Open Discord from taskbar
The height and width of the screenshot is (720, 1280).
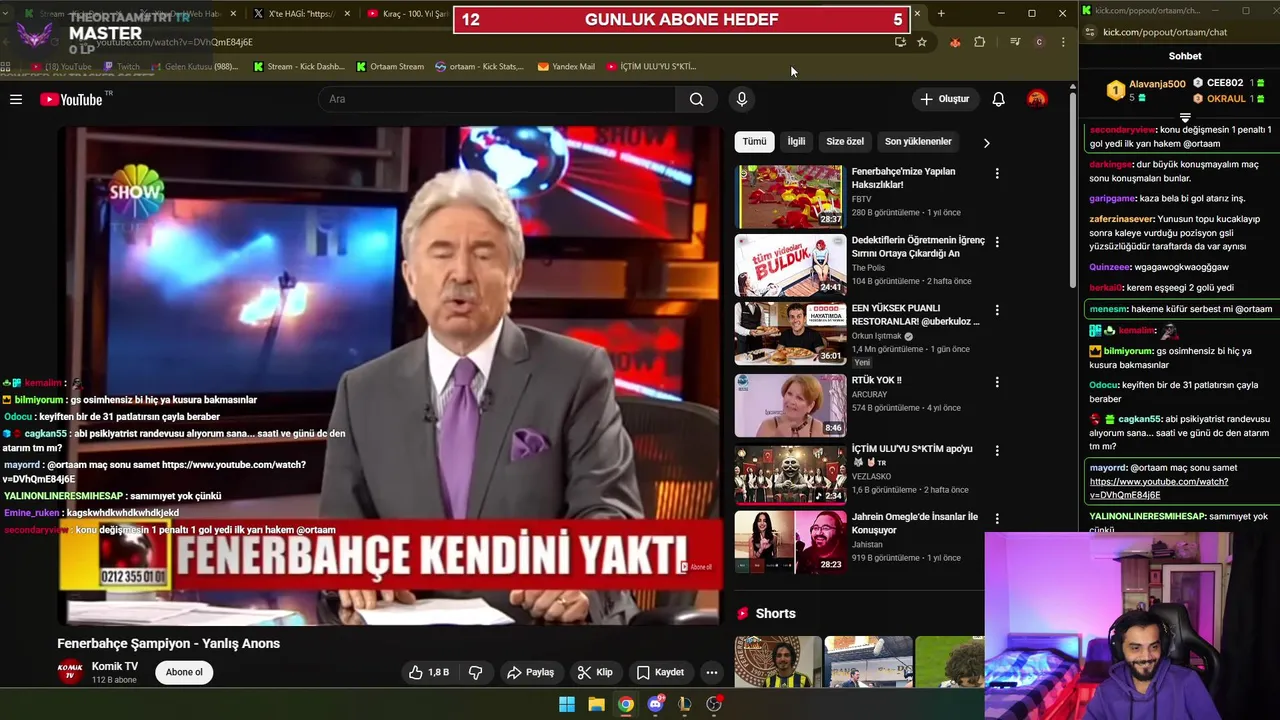pos(655,704)
